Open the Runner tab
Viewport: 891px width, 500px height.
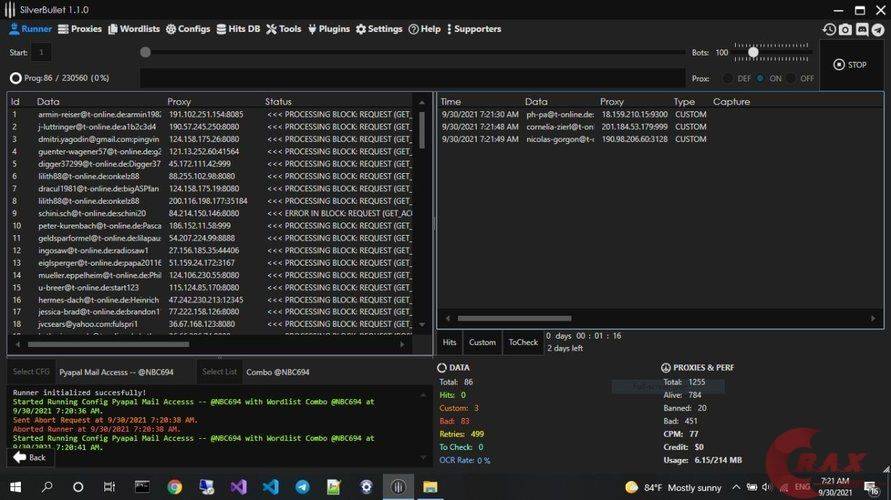click(31, 29)
